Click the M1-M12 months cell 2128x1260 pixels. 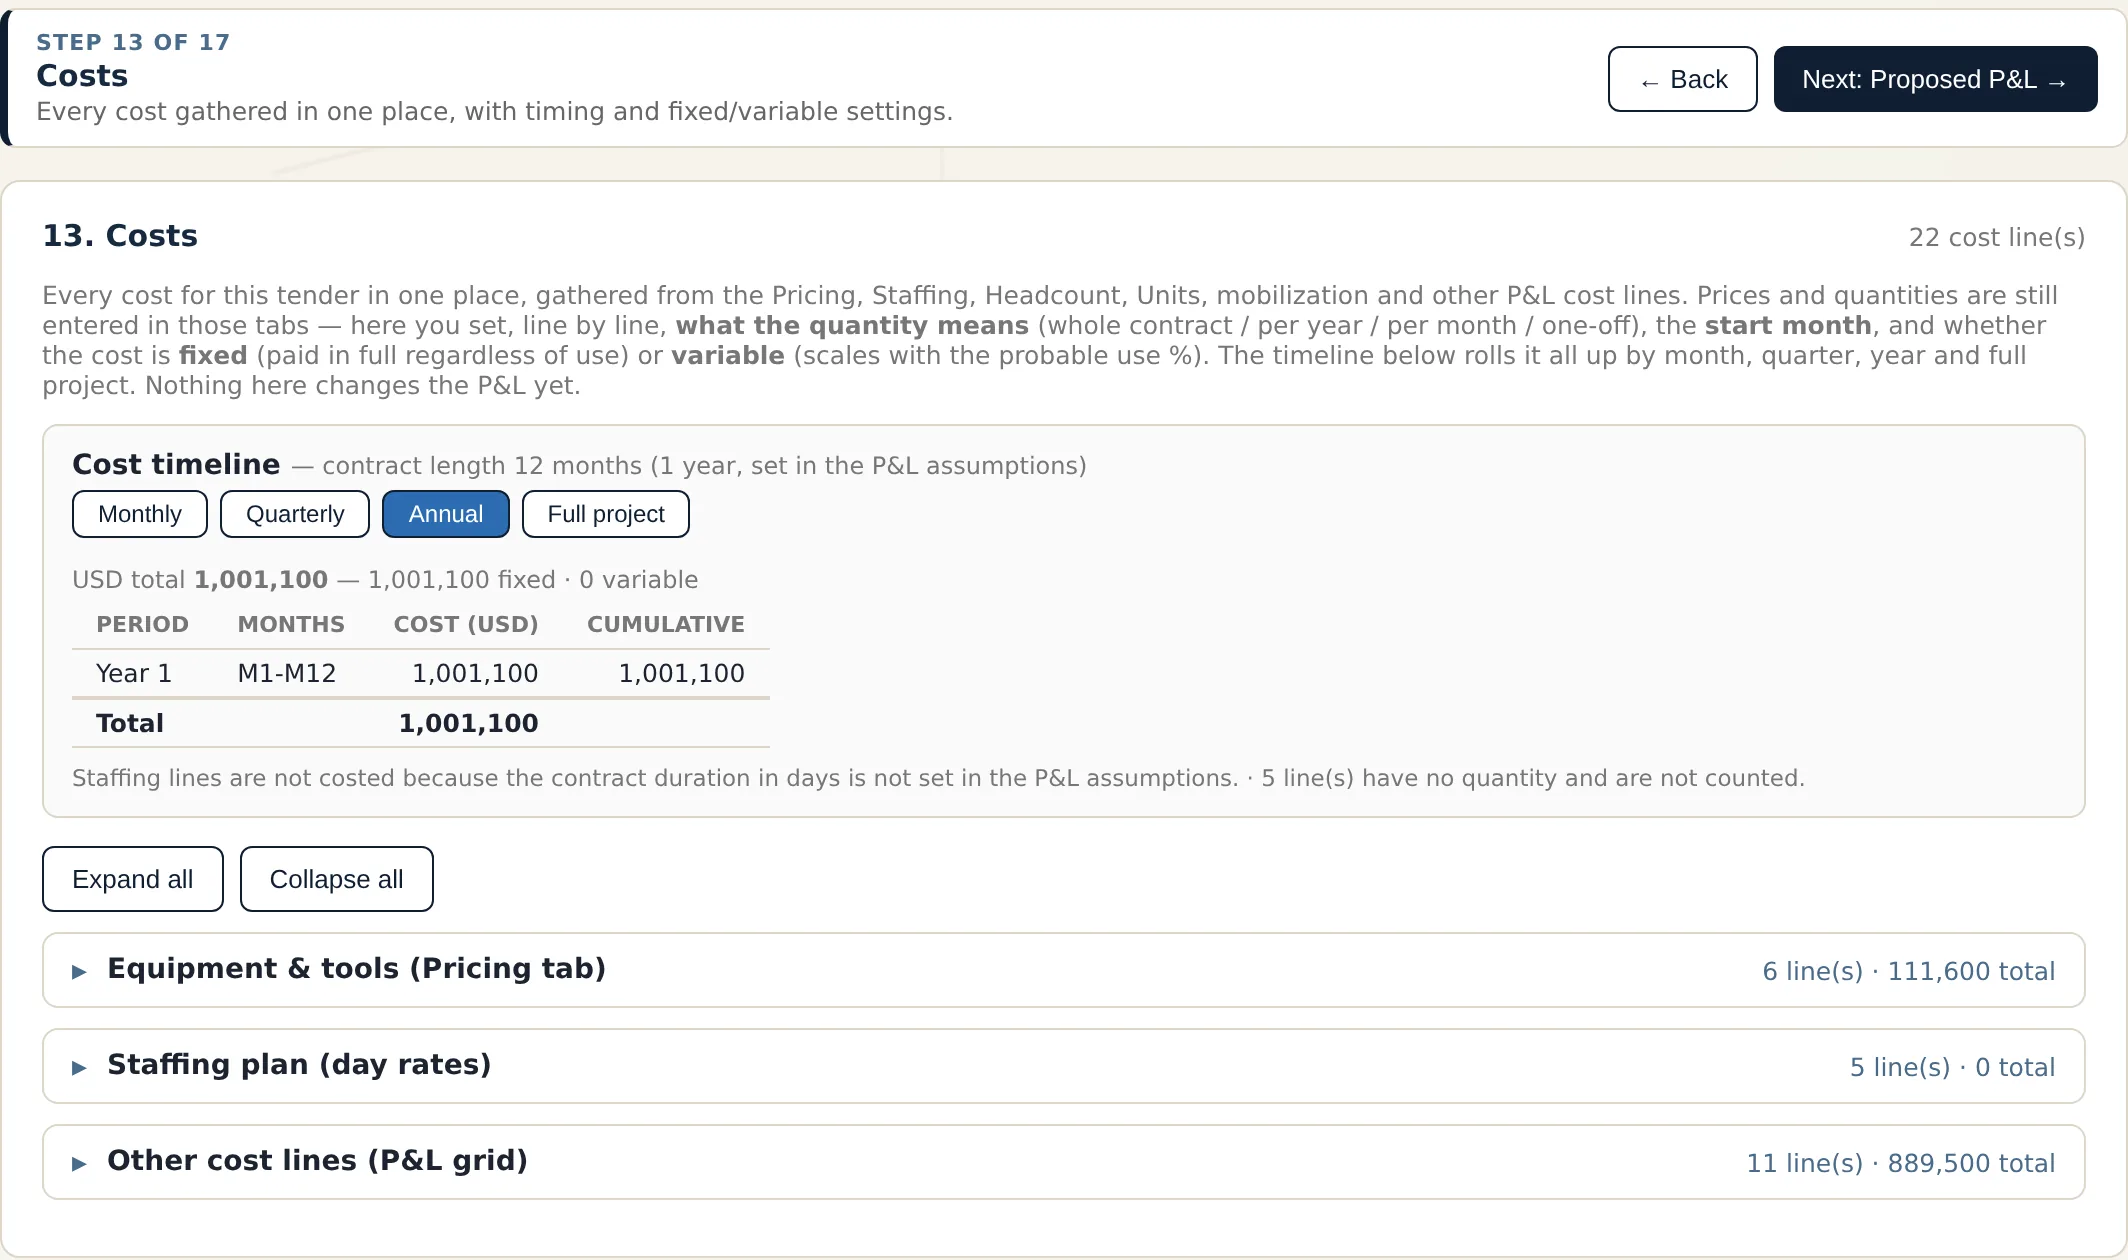[x=287, y=673]
